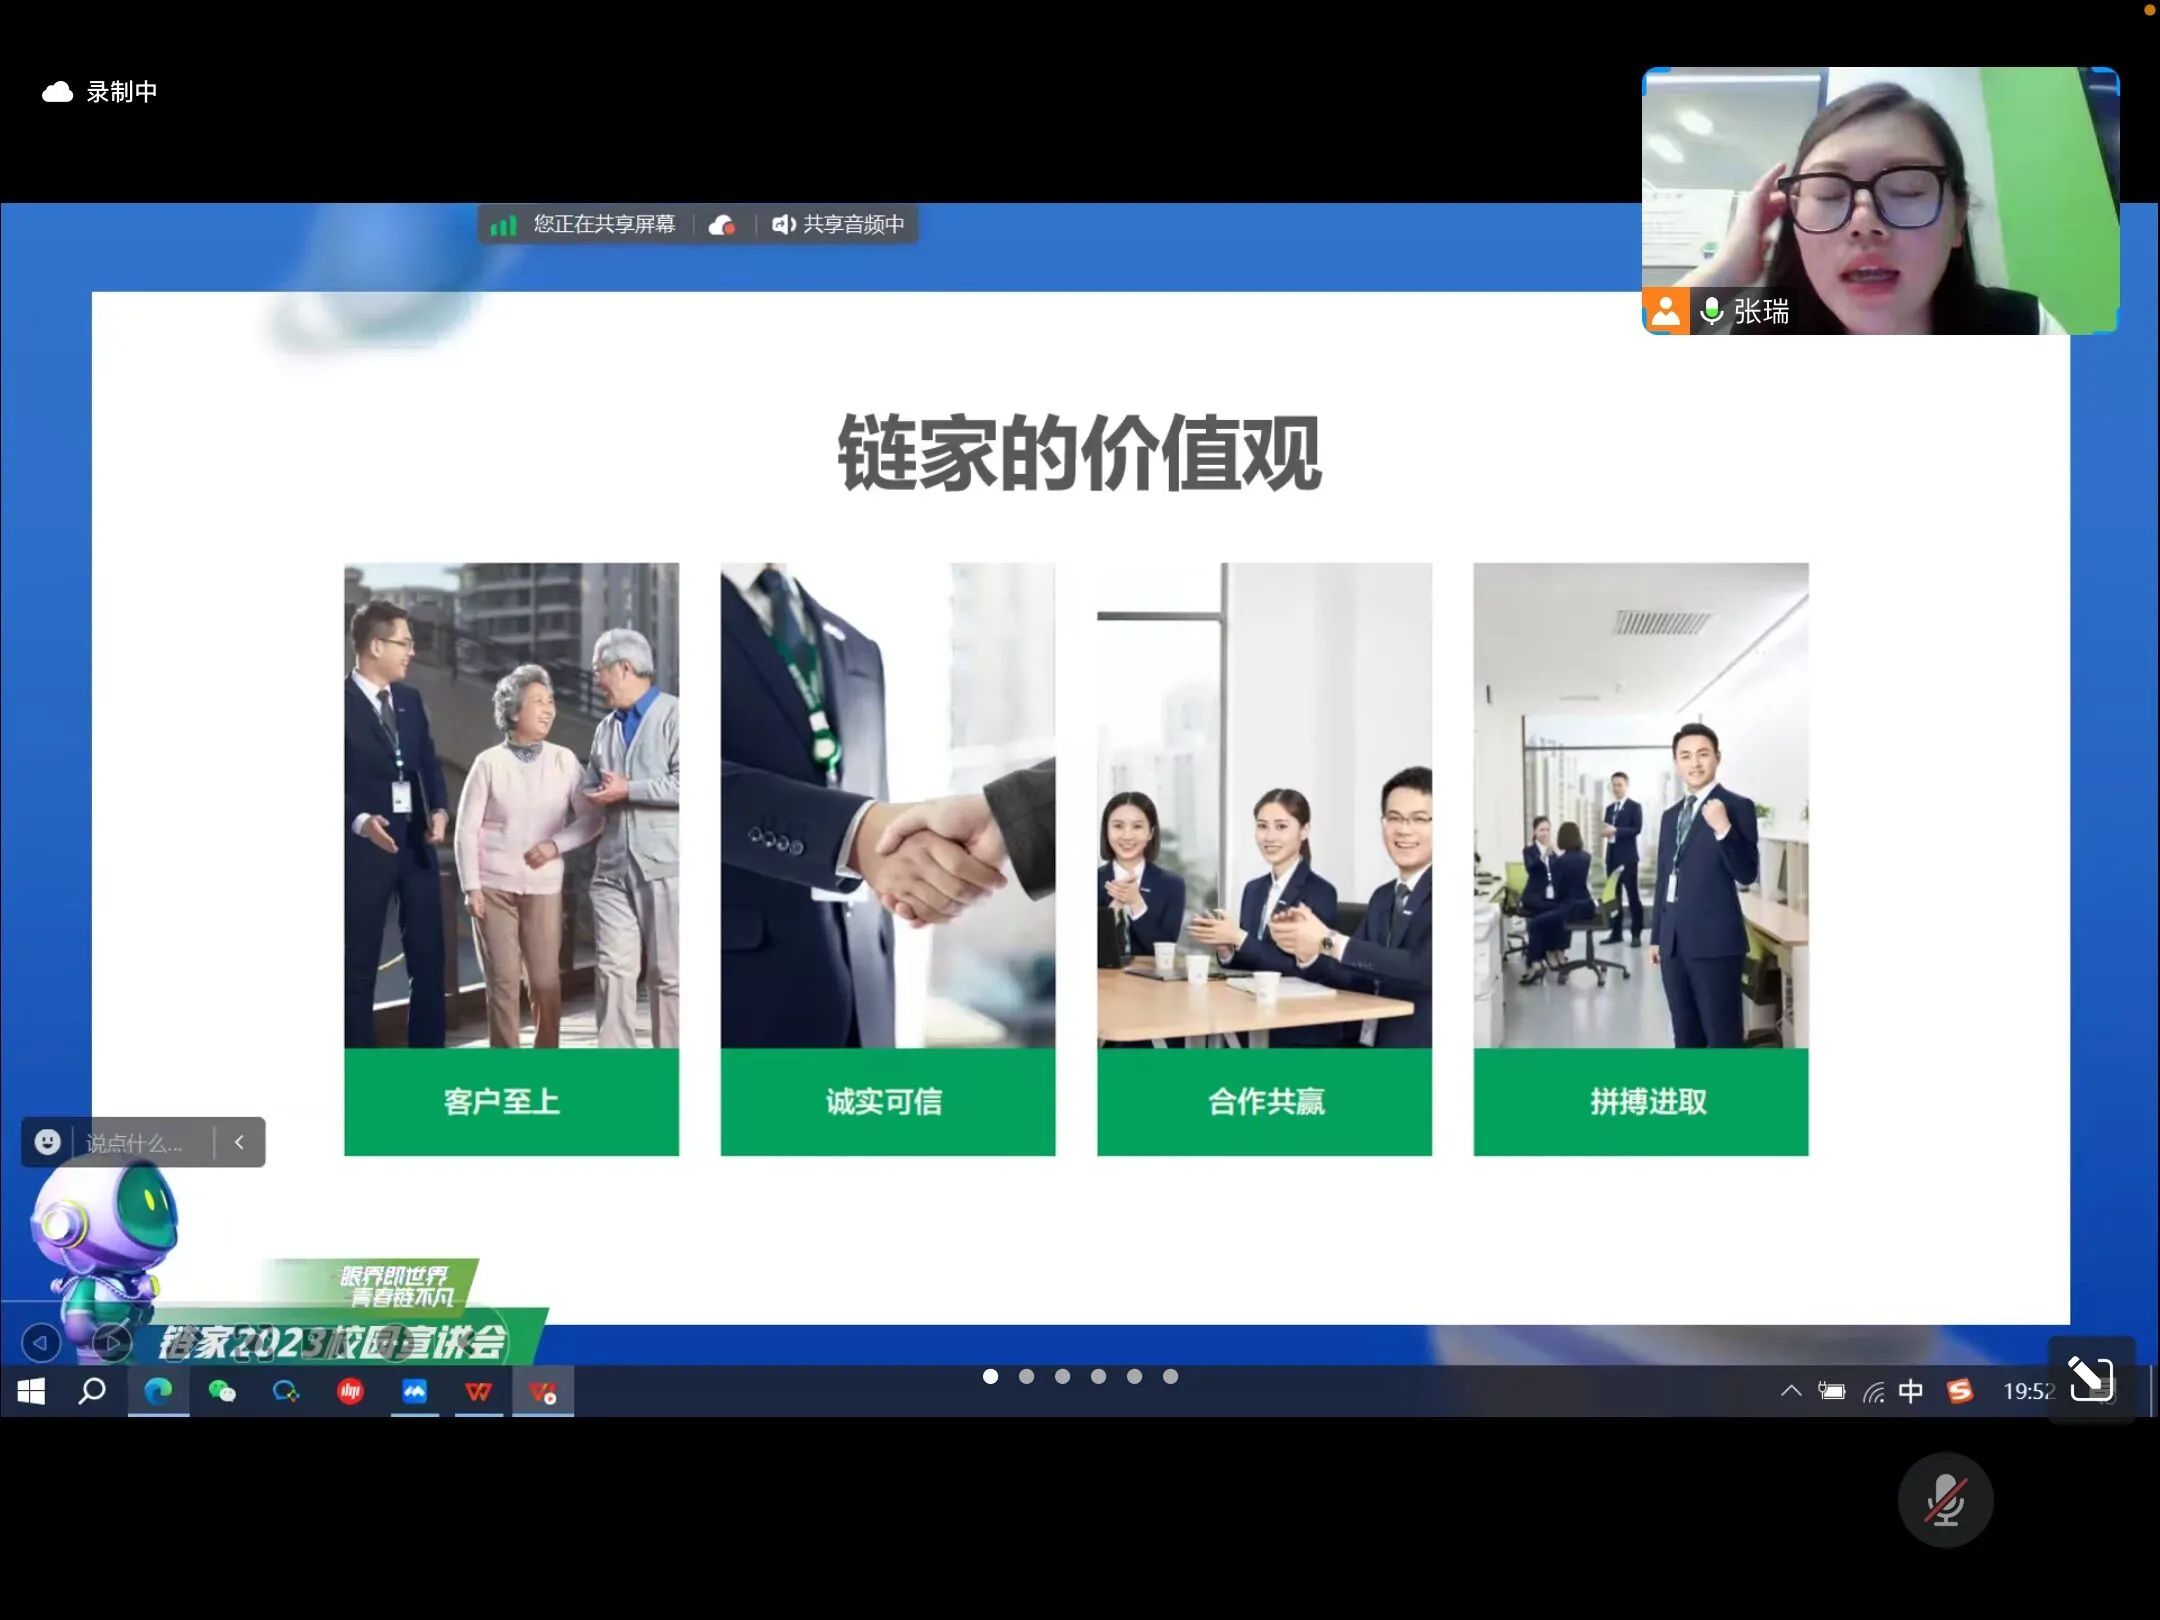Click the microphone icon beside 张瑞's name
This screenshot has height=1620, width=2160.
click(x=1711, y=311)
